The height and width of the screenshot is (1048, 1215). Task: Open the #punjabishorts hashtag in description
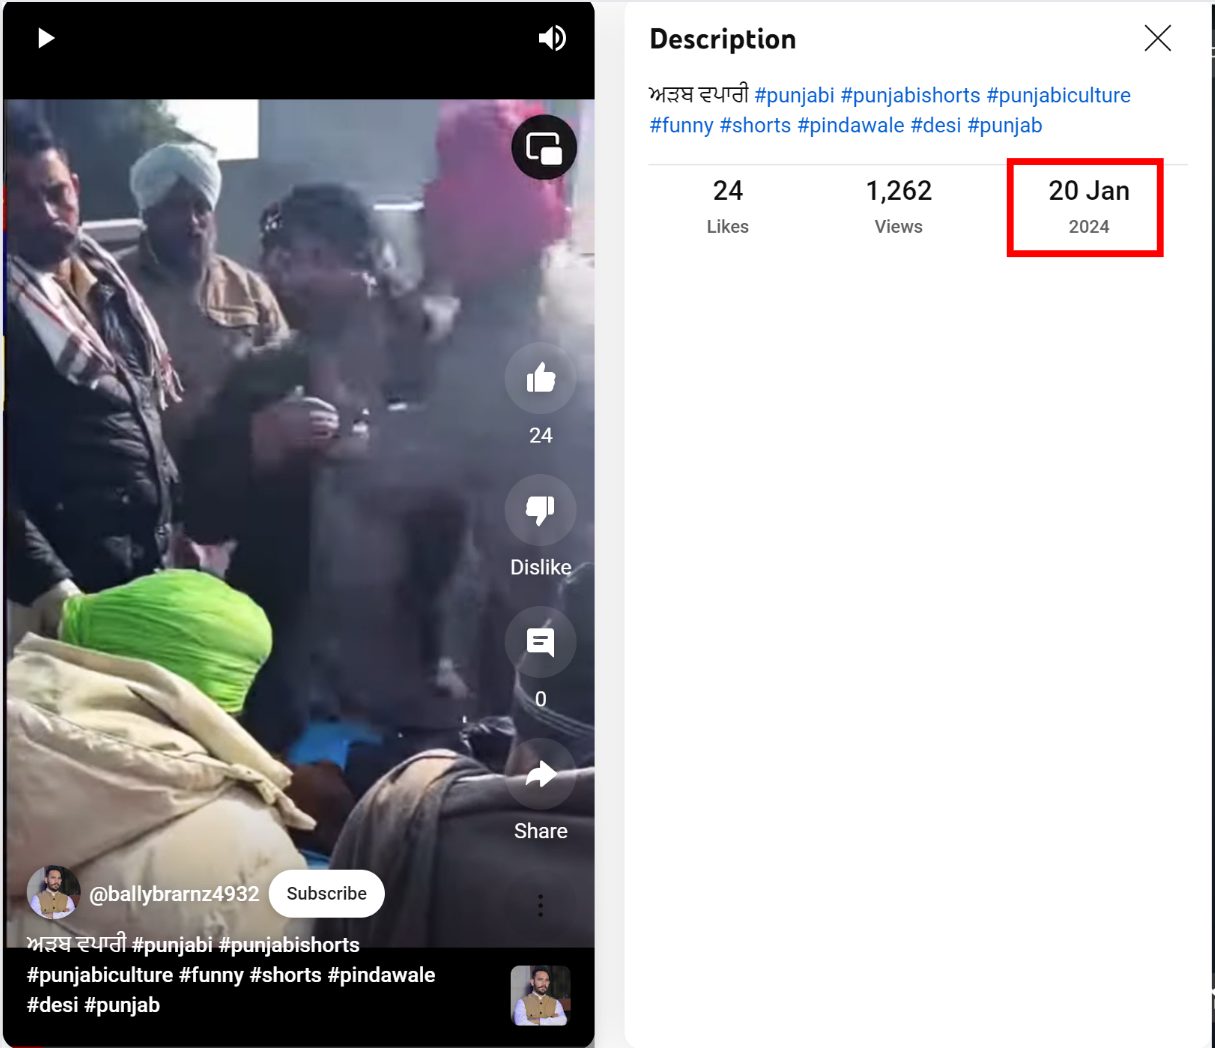pyautogui.click(x=910, y=95)
